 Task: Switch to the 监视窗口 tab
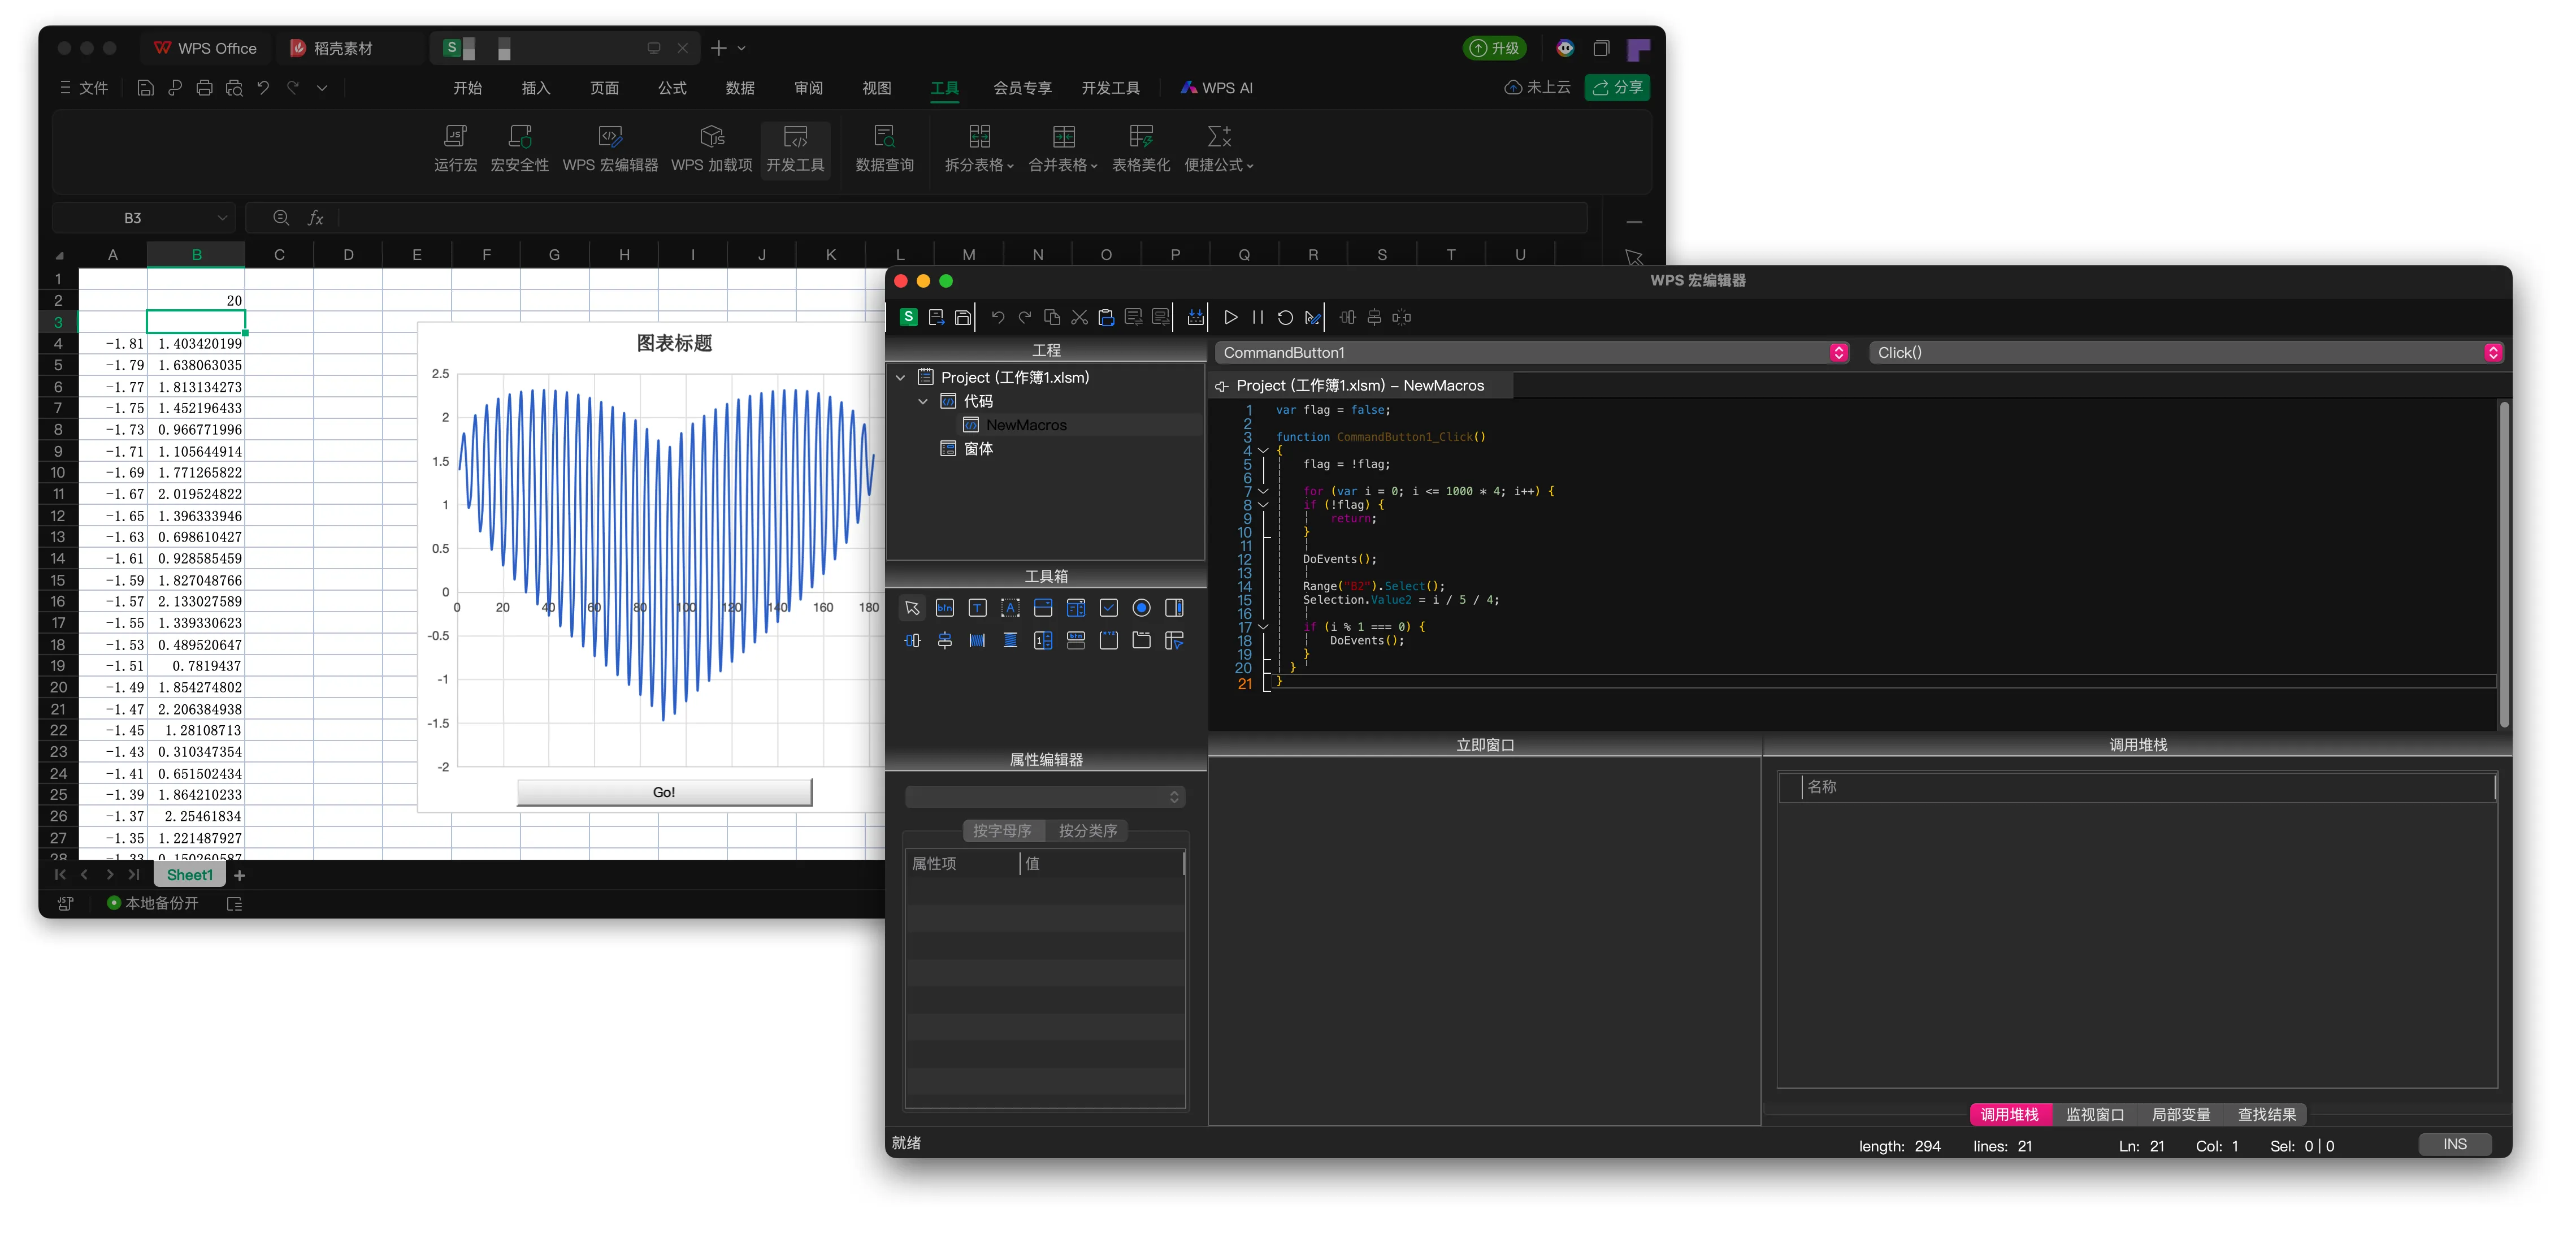tap(2094, 1114)
